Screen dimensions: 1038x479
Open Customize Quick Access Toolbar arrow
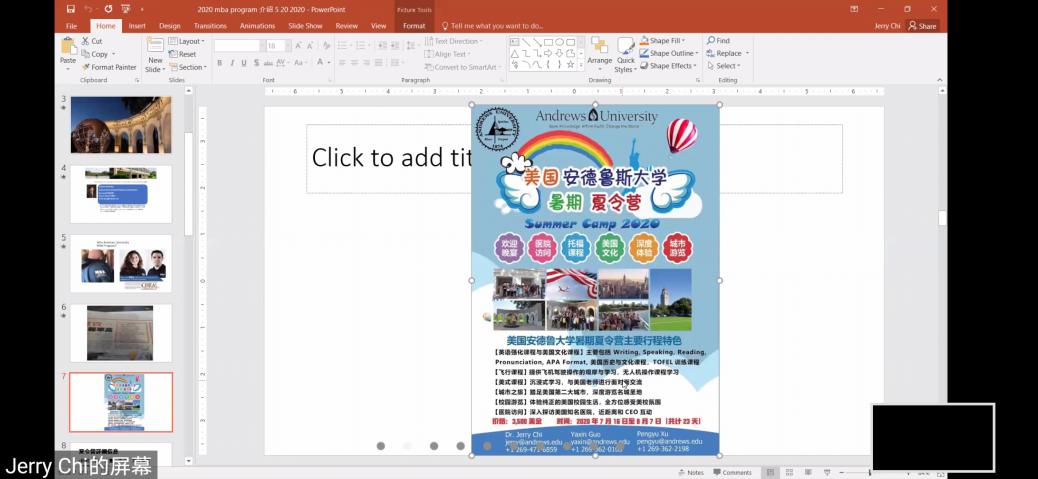click(141, 9)
